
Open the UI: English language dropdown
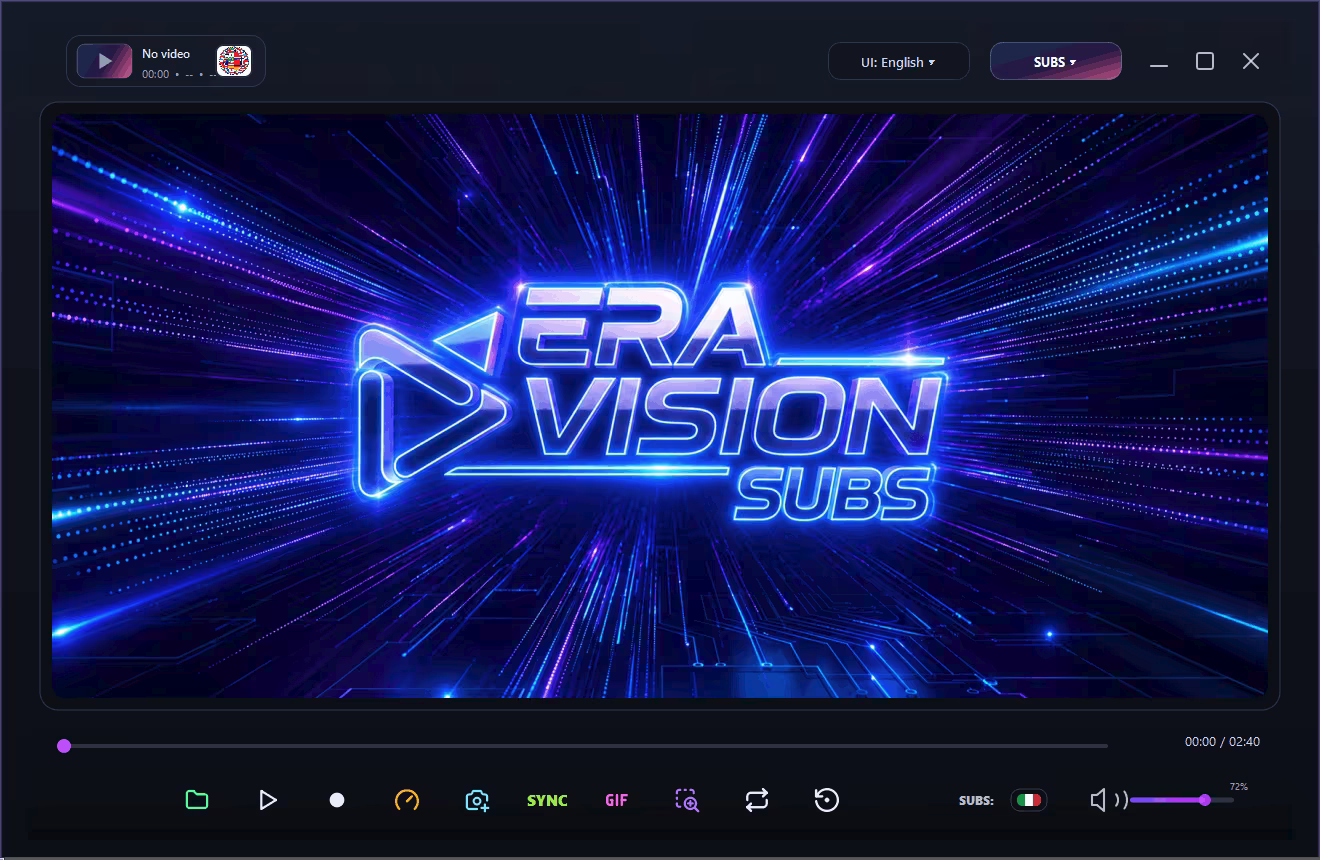pos(898,62)
